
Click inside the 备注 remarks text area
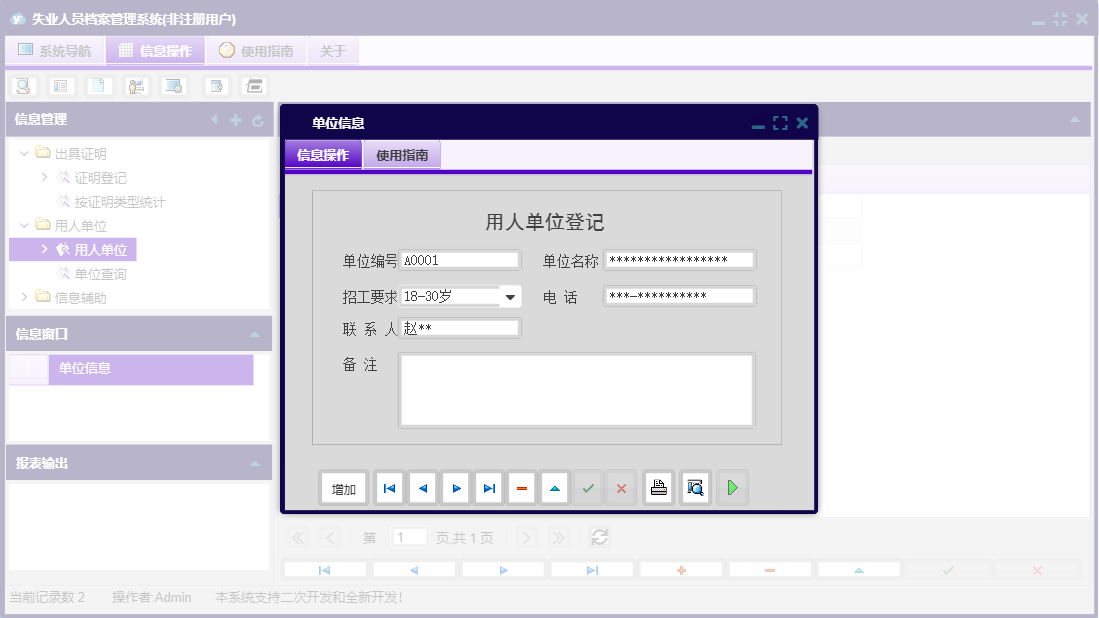pyautogui.click(x=576, y=390)
